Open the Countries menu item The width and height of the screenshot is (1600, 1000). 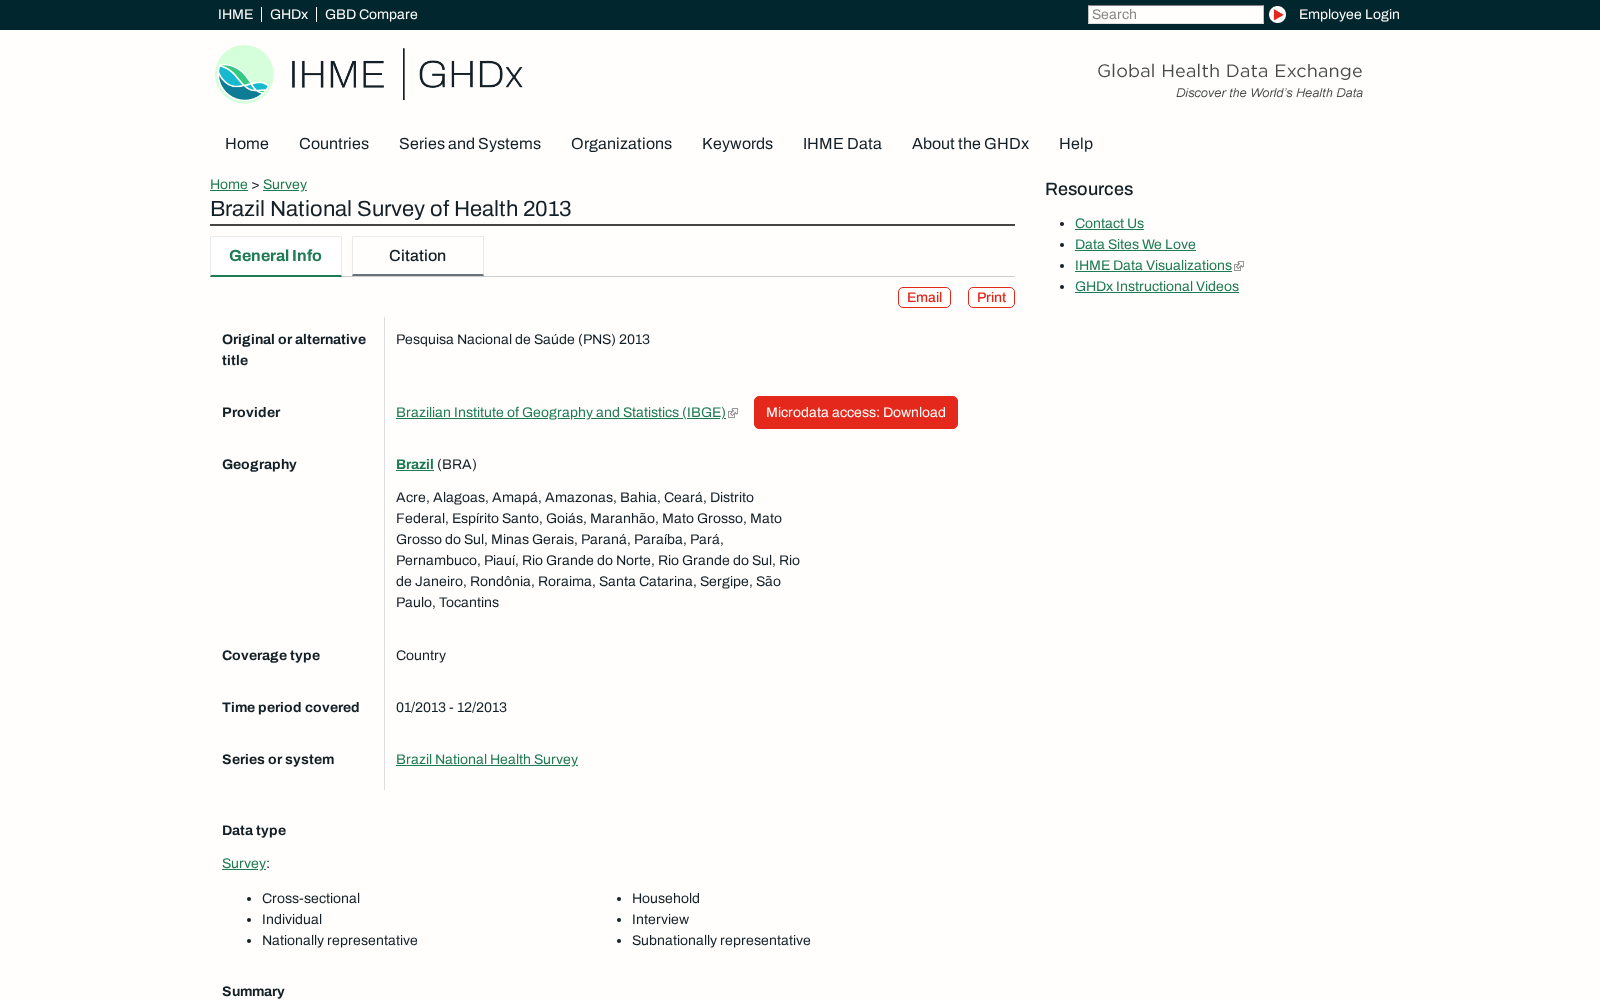334,143
